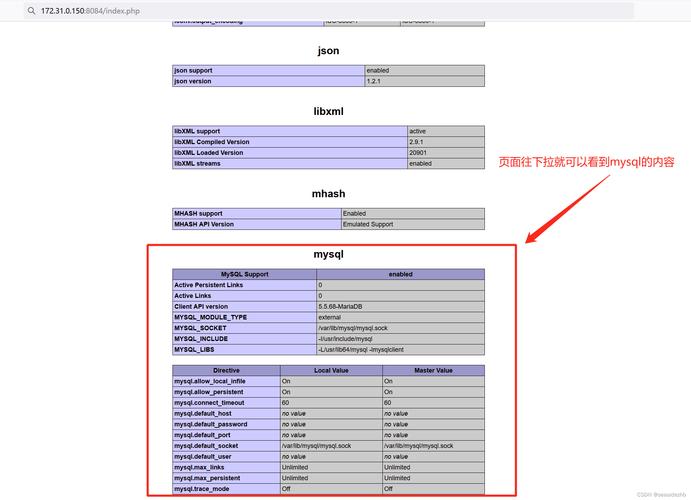Select the 'Active Persistent Links' row label
691x500 pixels.
(208, 285)
